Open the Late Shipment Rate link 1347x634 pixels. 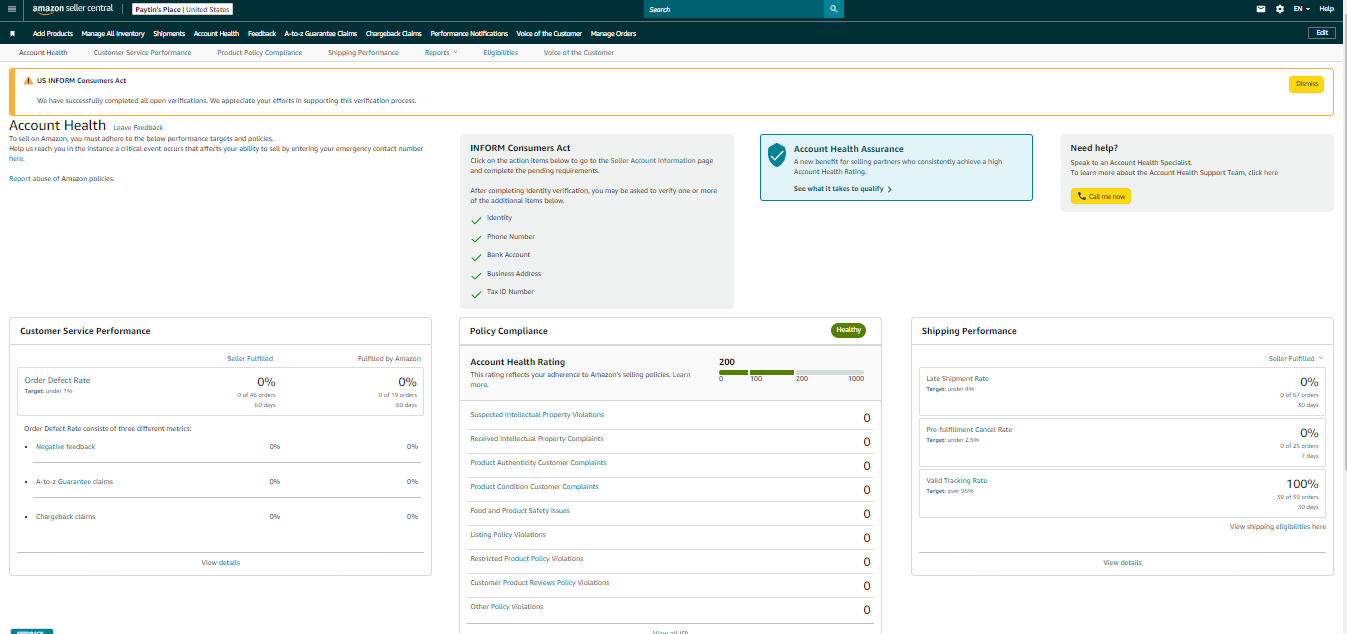957,379
